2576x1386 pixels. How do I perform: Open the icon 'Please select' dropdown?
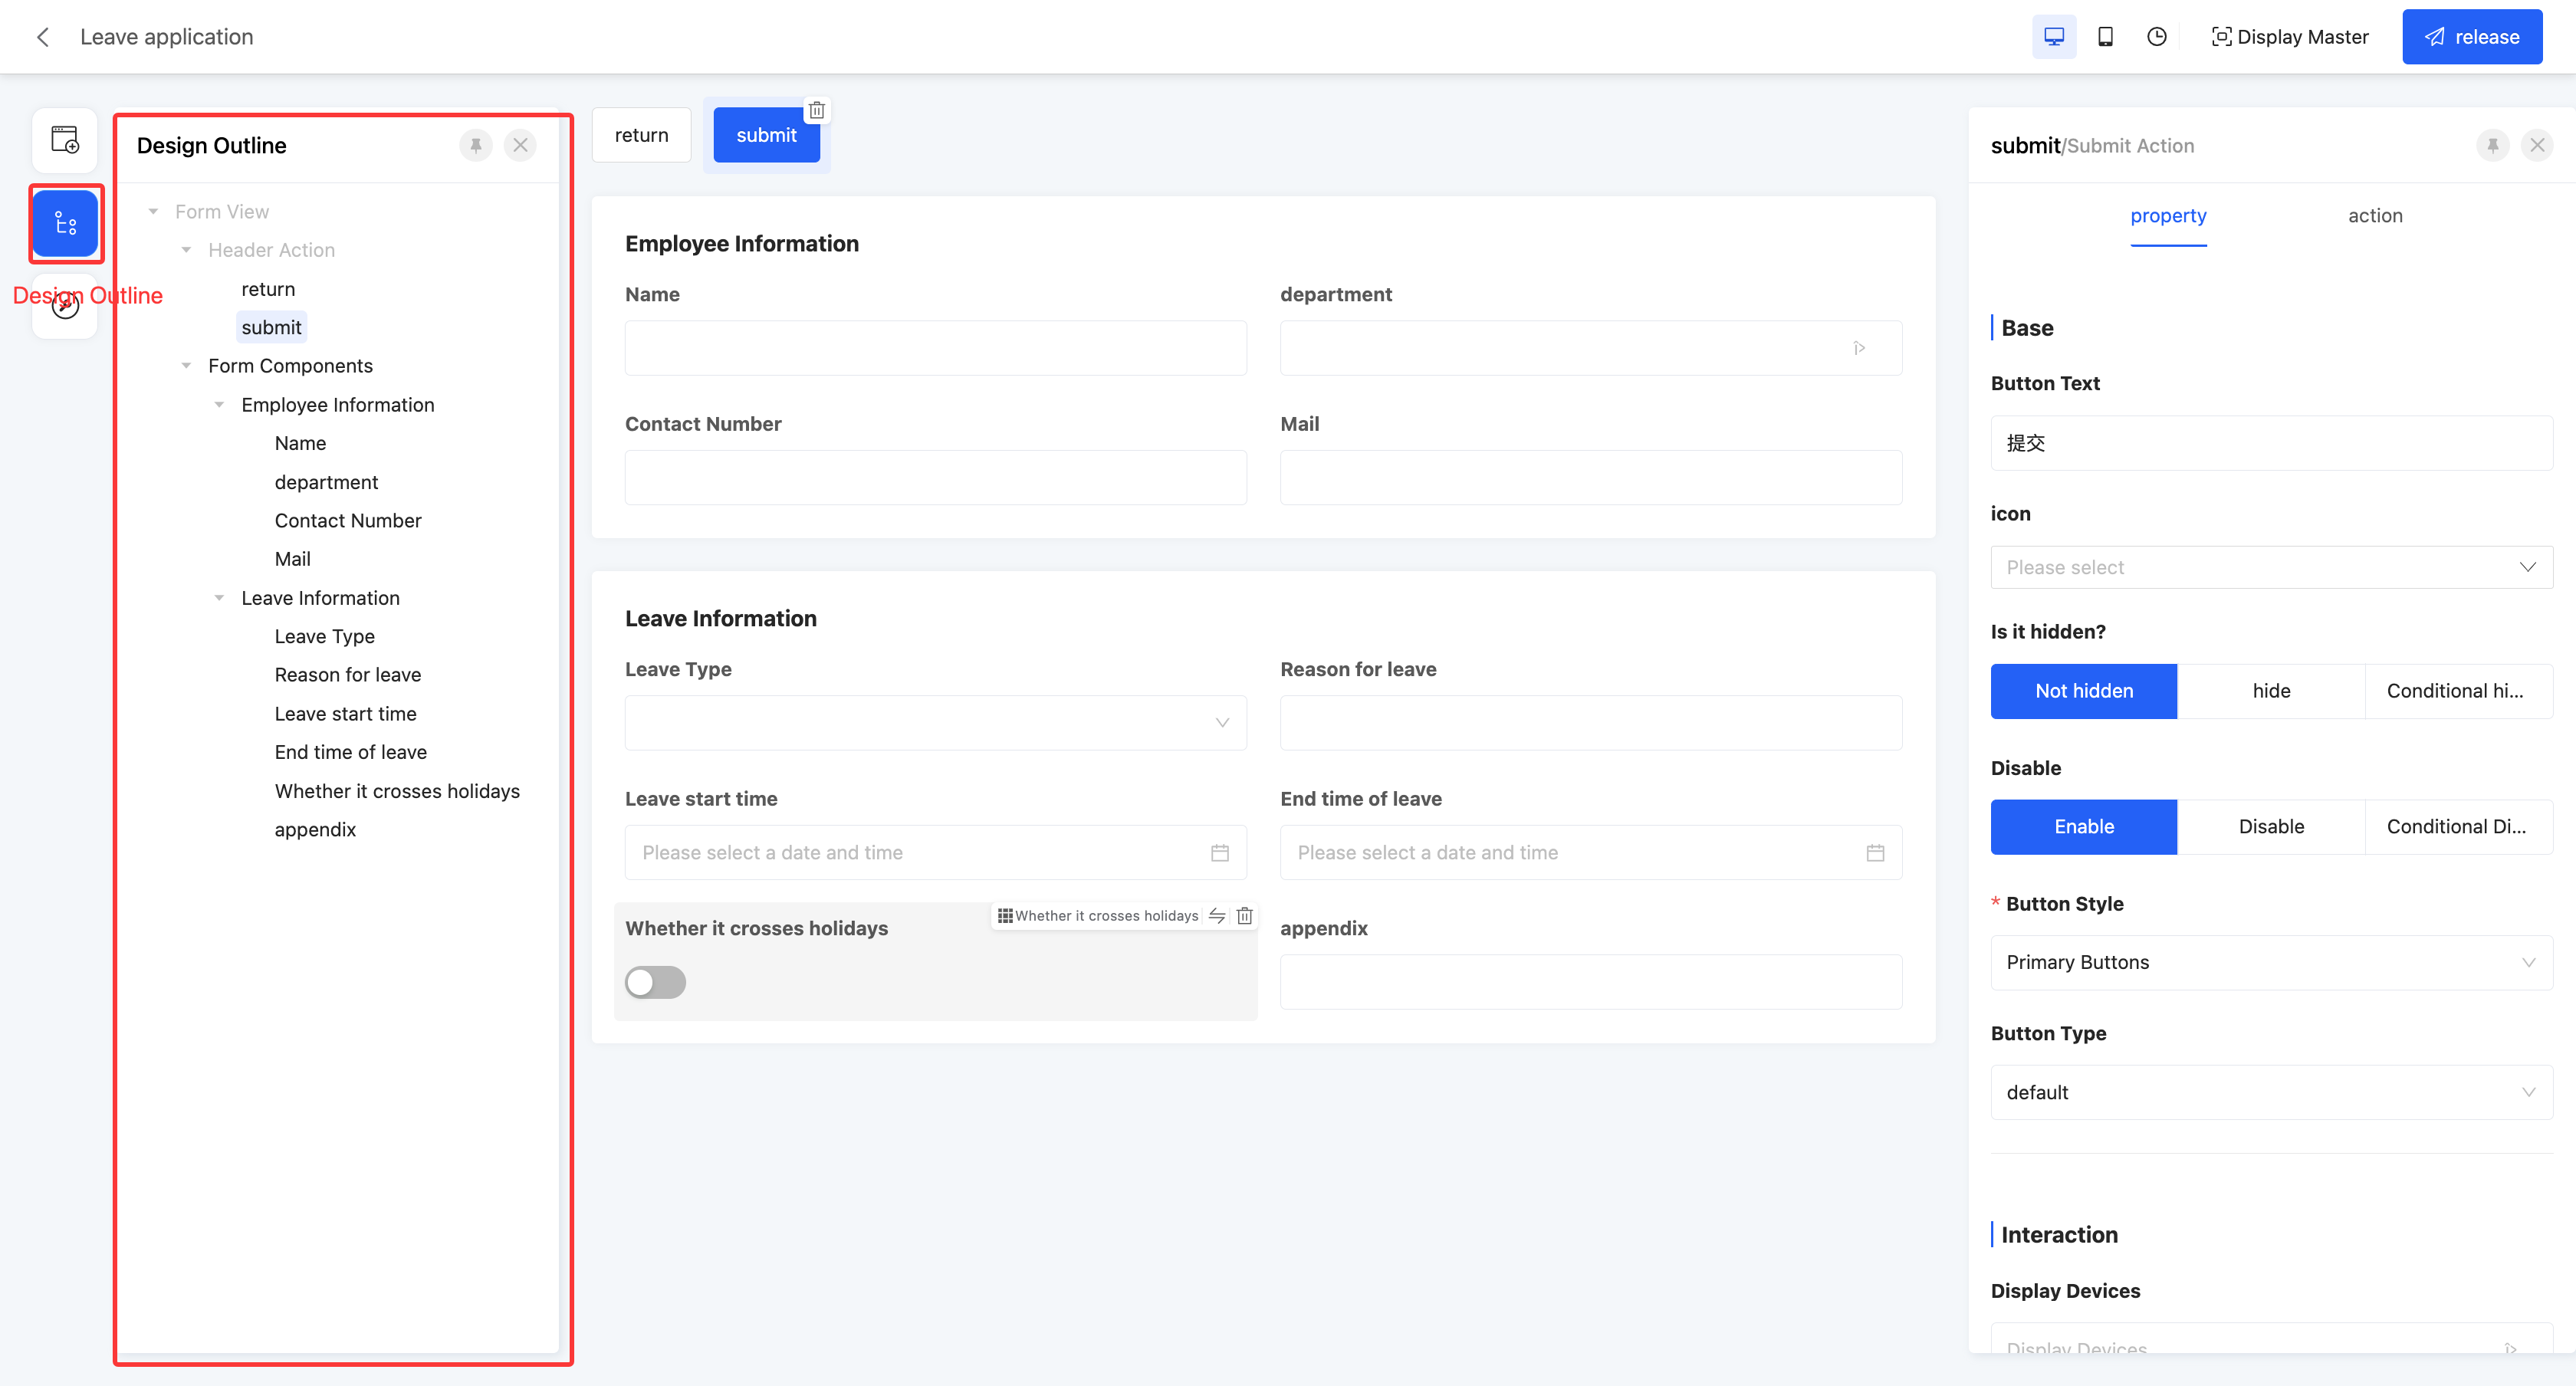pos(2270,568)
